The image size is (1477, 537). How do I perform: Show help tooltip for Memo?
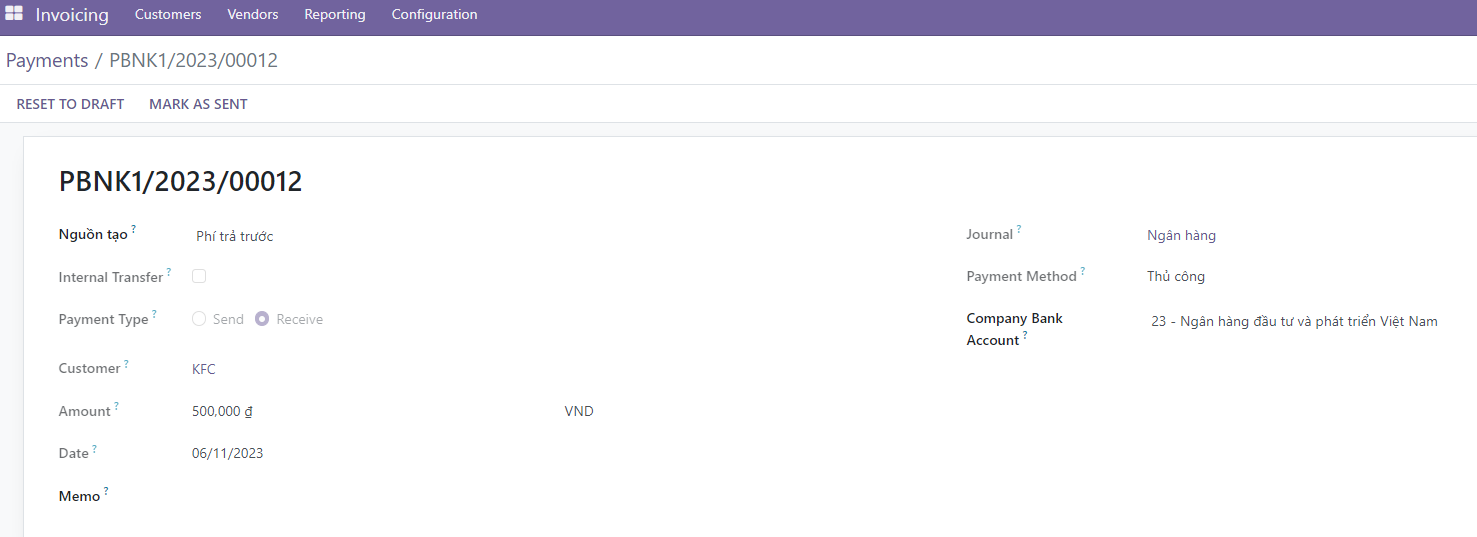(x=106, y=491)
